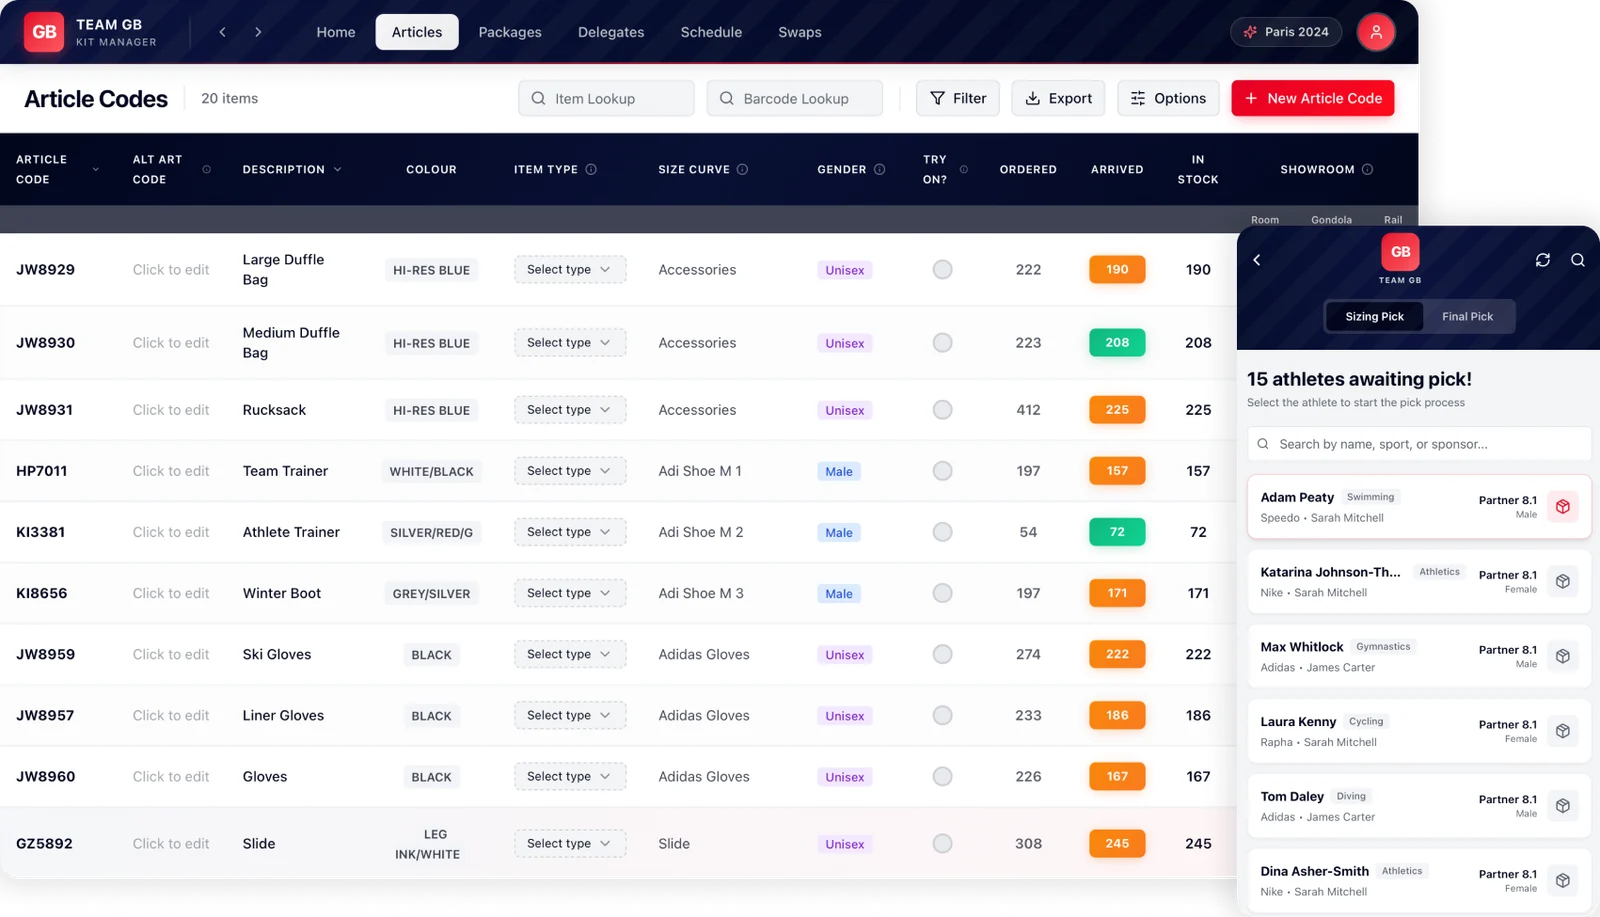The width and height of the screenshot is (1600, 917).
Task: Toggle Try On for KI8656 Winter Boot
Action: pyautogui.click(x=942, y=593)
